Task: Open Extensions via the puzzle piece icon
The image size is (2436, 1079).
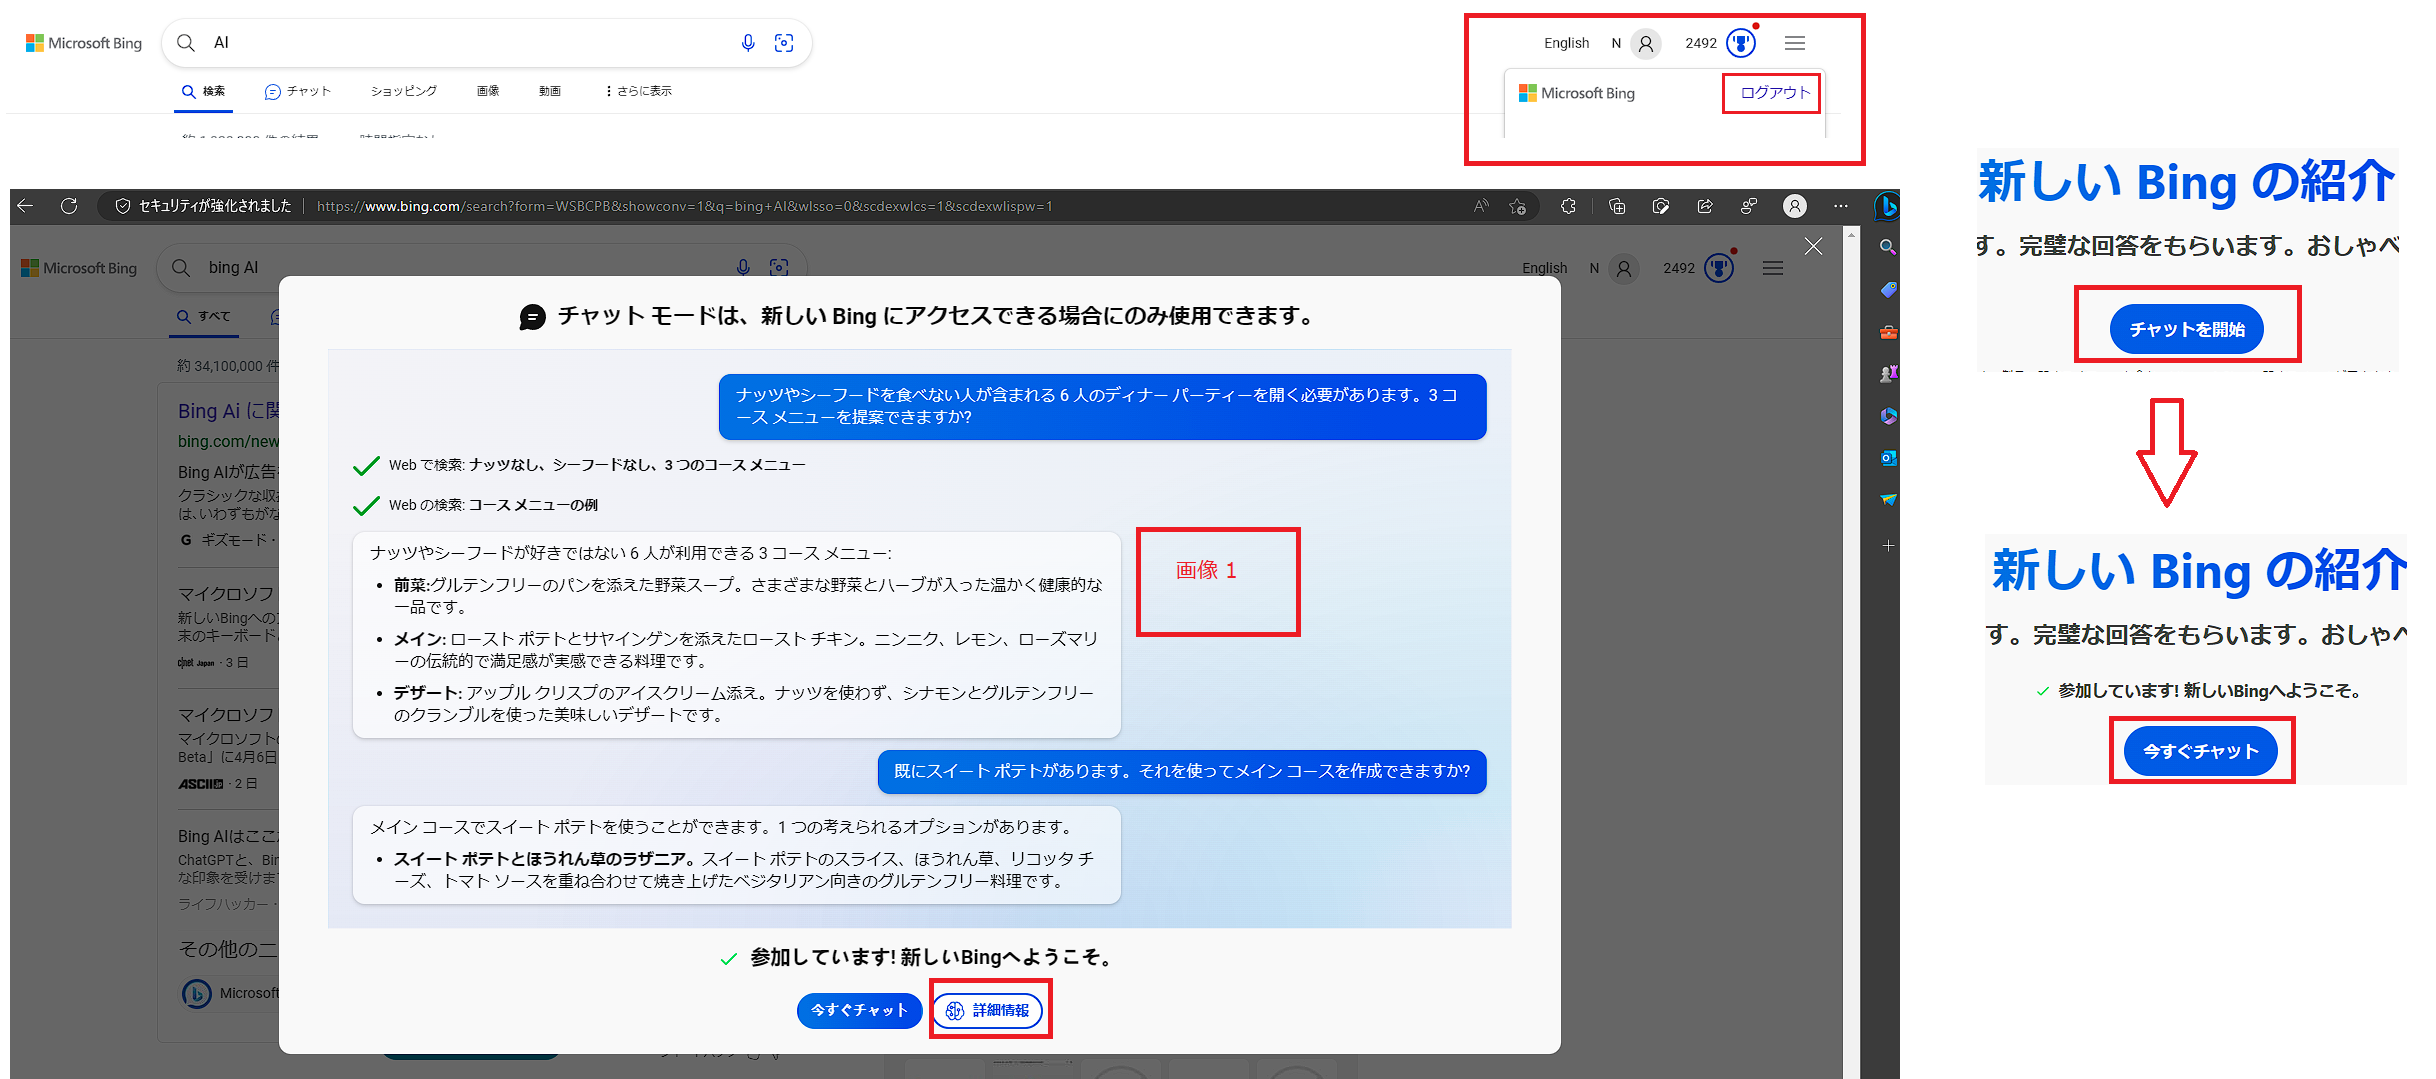Action: tap(1568, 206)
